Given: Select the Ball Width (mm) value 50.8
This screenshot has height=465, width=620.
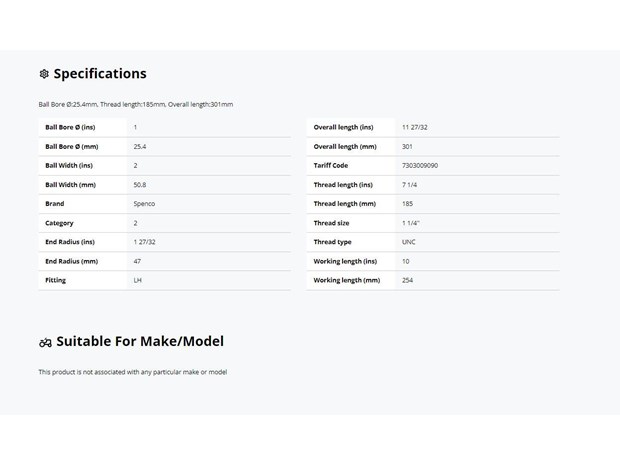Looking at the screenshot, I should pyautogui.click(x=140, y=185).
